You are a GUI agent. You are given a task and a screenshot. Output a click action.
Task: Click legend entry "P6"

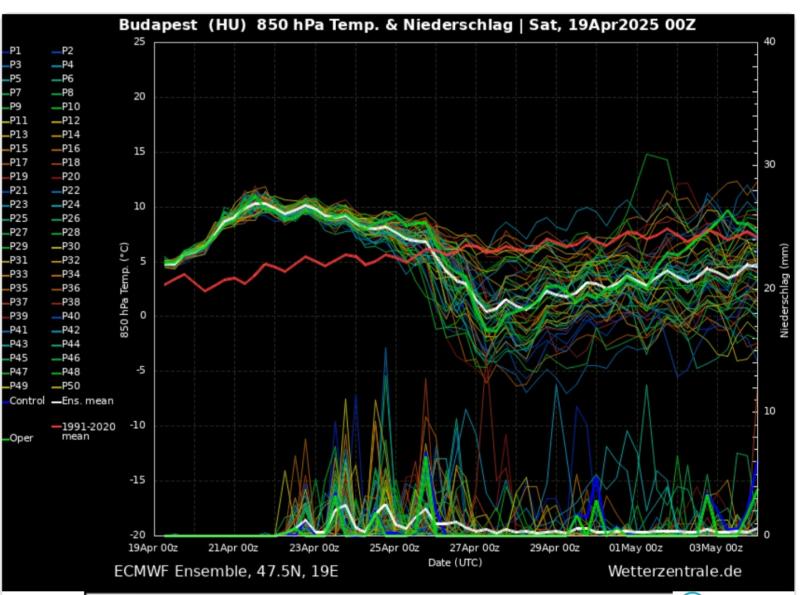pyautogui.click(x=63, y=79)
